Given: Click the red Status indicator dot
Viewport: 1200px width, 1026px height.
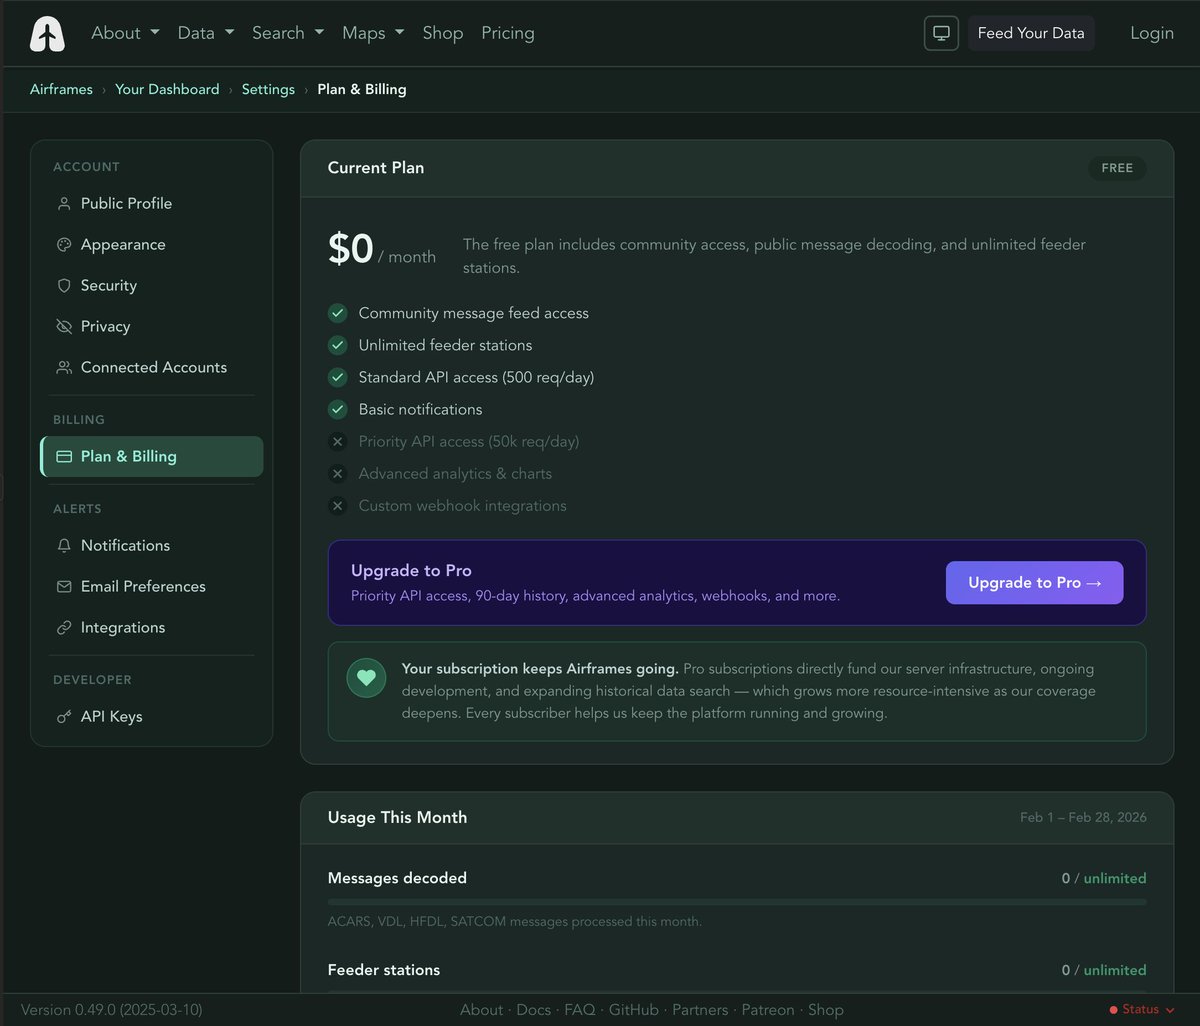Looking at the screenshot, I should (1113, 1010).
